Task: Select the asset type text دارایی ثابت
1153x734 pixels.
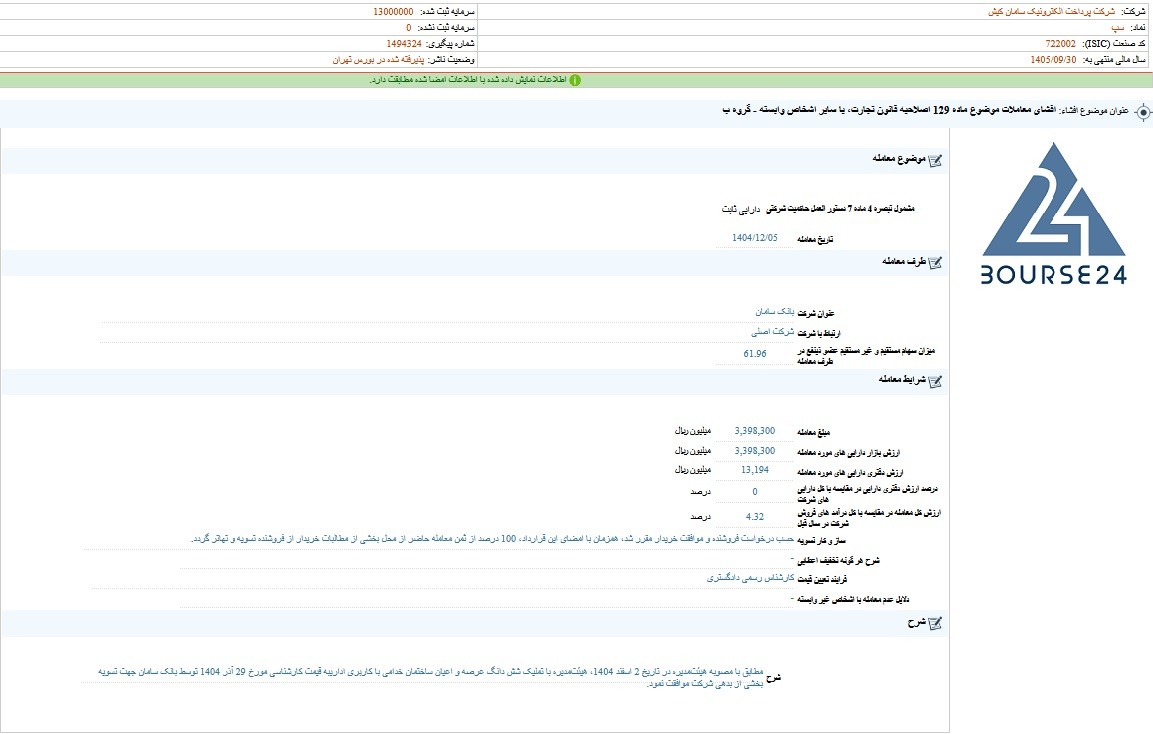Action: pos(740,210)
